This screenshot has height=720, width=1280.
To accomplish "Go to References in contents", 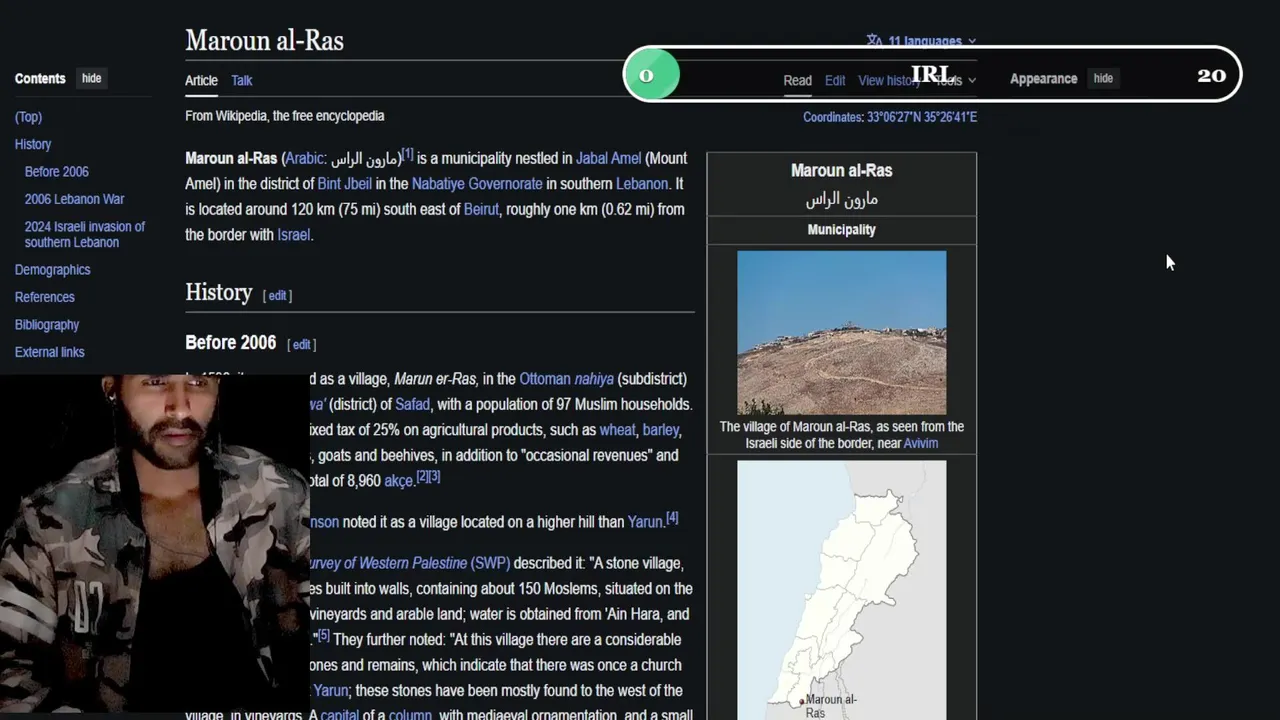I will [45, 297].
